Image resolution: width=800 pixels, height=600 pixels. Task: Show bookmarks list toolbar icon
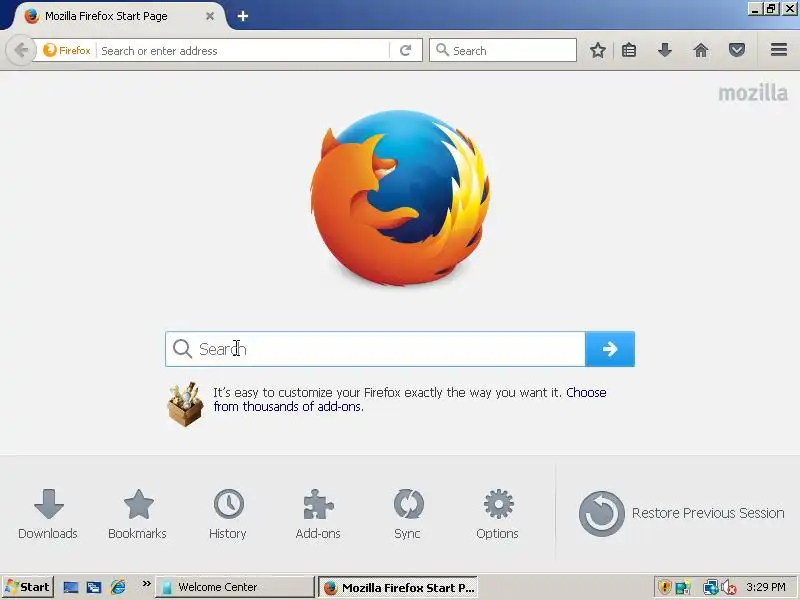(x=629, y=50)
